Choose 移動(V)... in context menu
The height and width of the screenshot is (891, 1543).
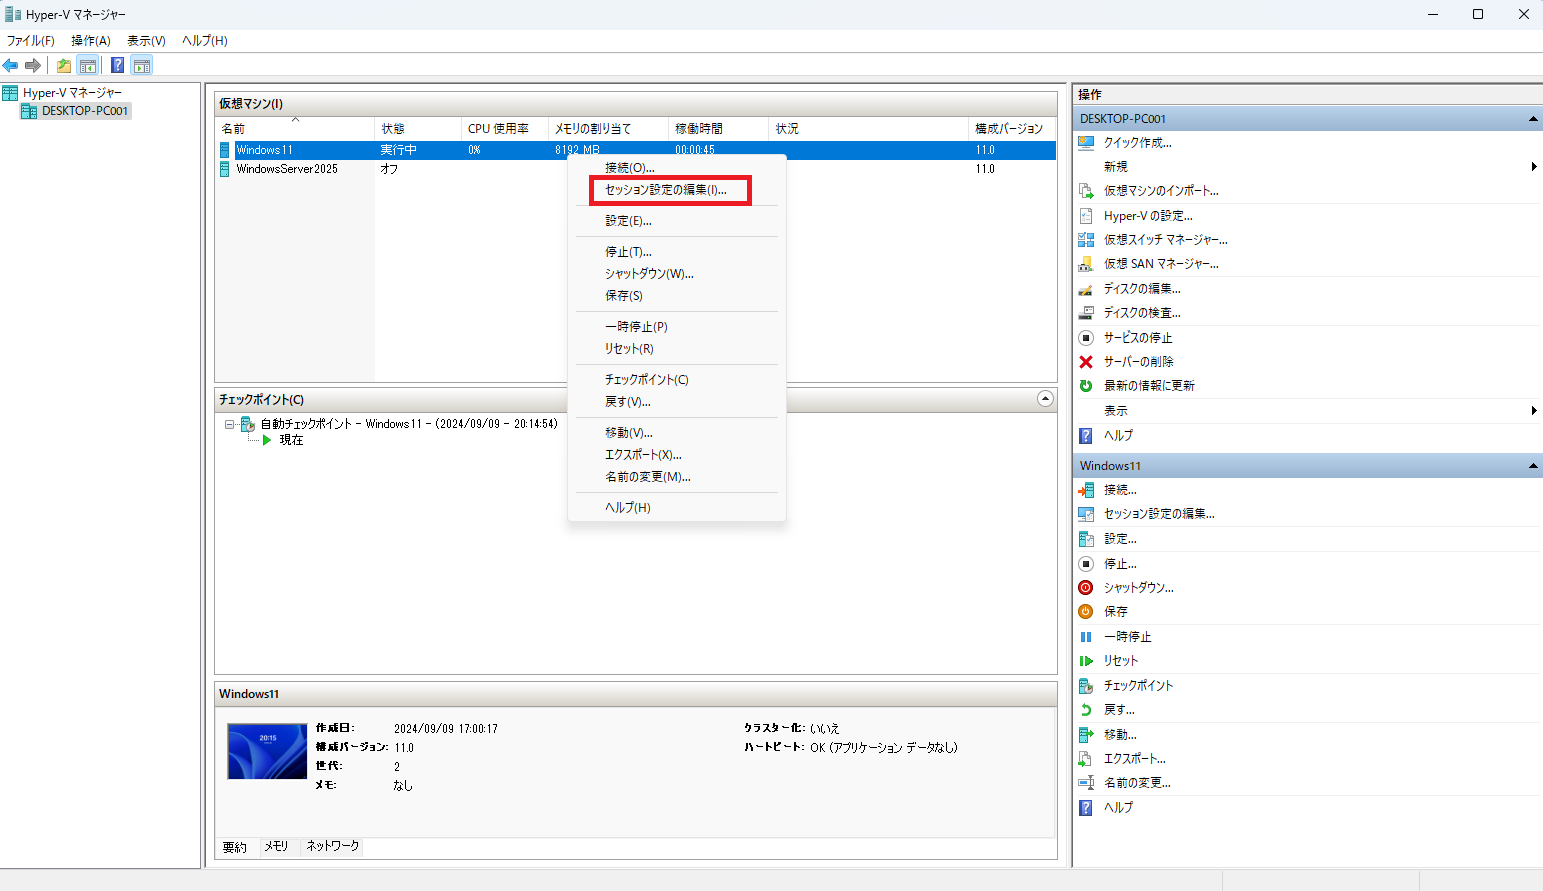677,433
